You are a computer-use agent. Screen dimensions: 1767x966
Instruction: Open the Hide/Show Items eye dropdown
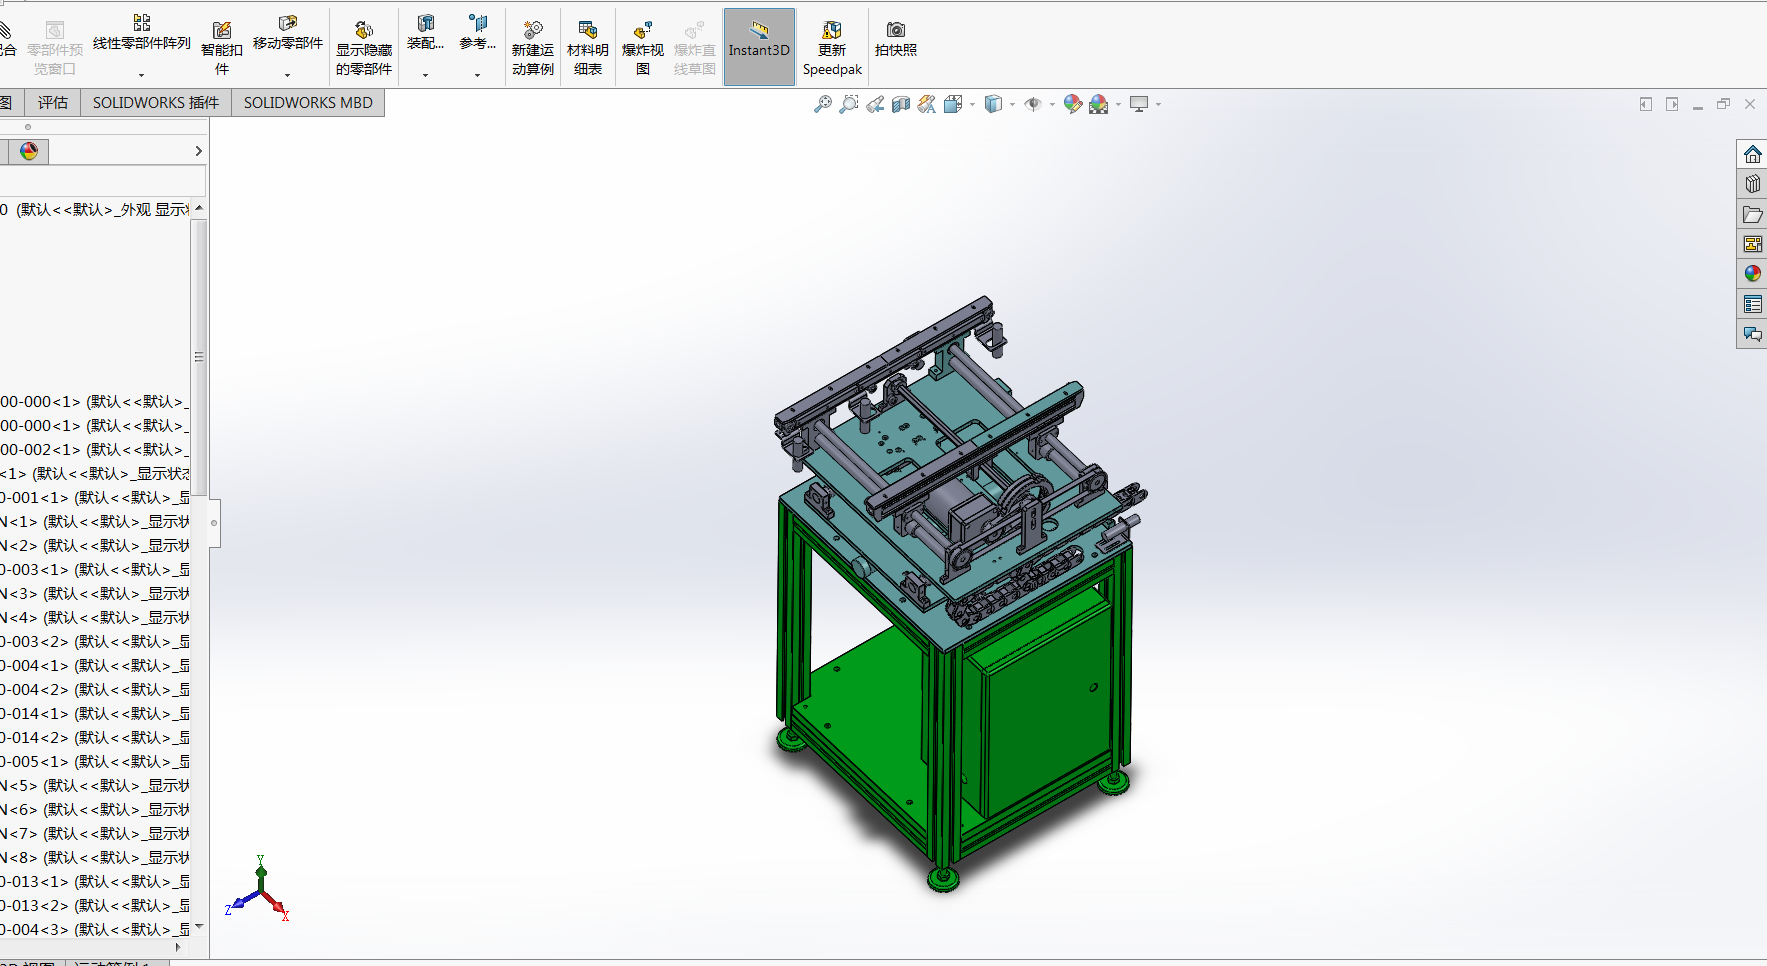1052,104
